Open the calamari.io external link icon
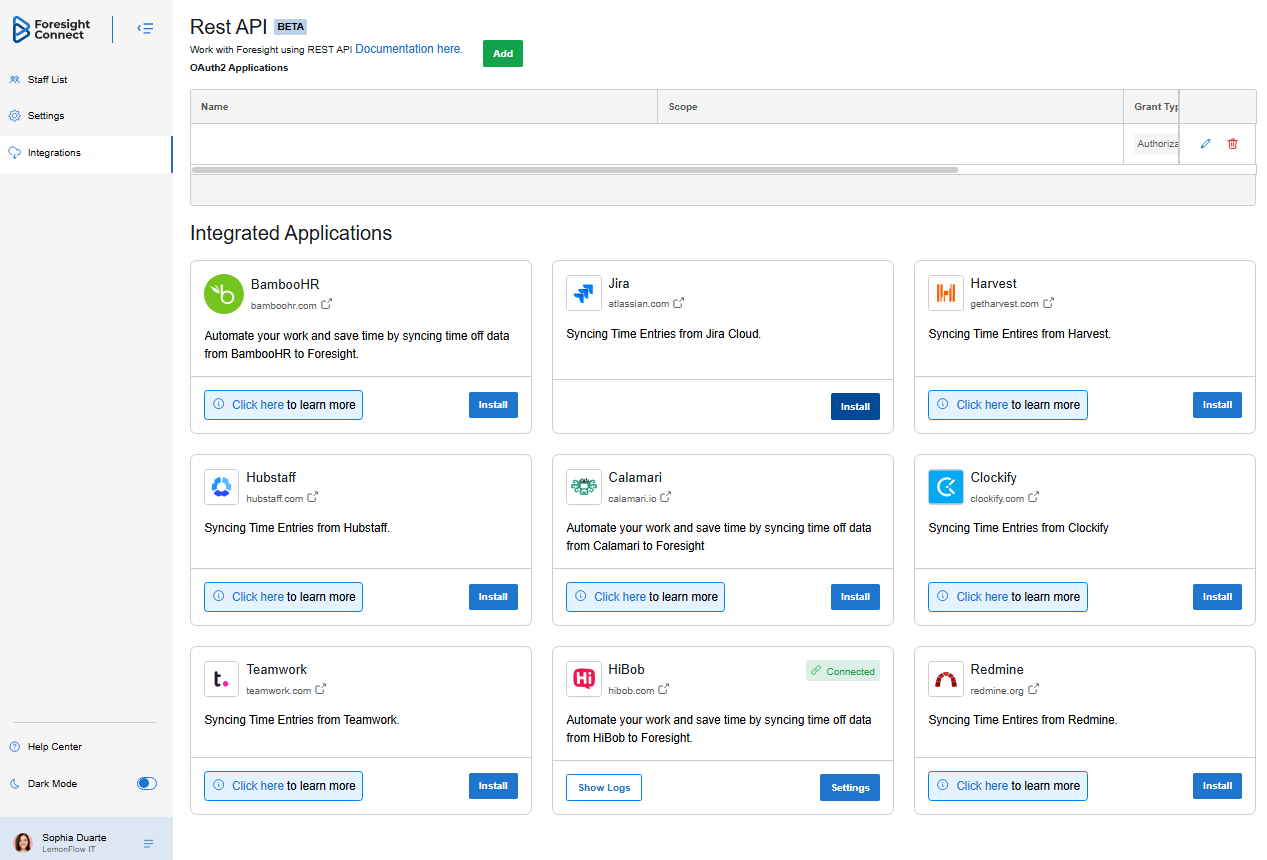 coord(666,497)
